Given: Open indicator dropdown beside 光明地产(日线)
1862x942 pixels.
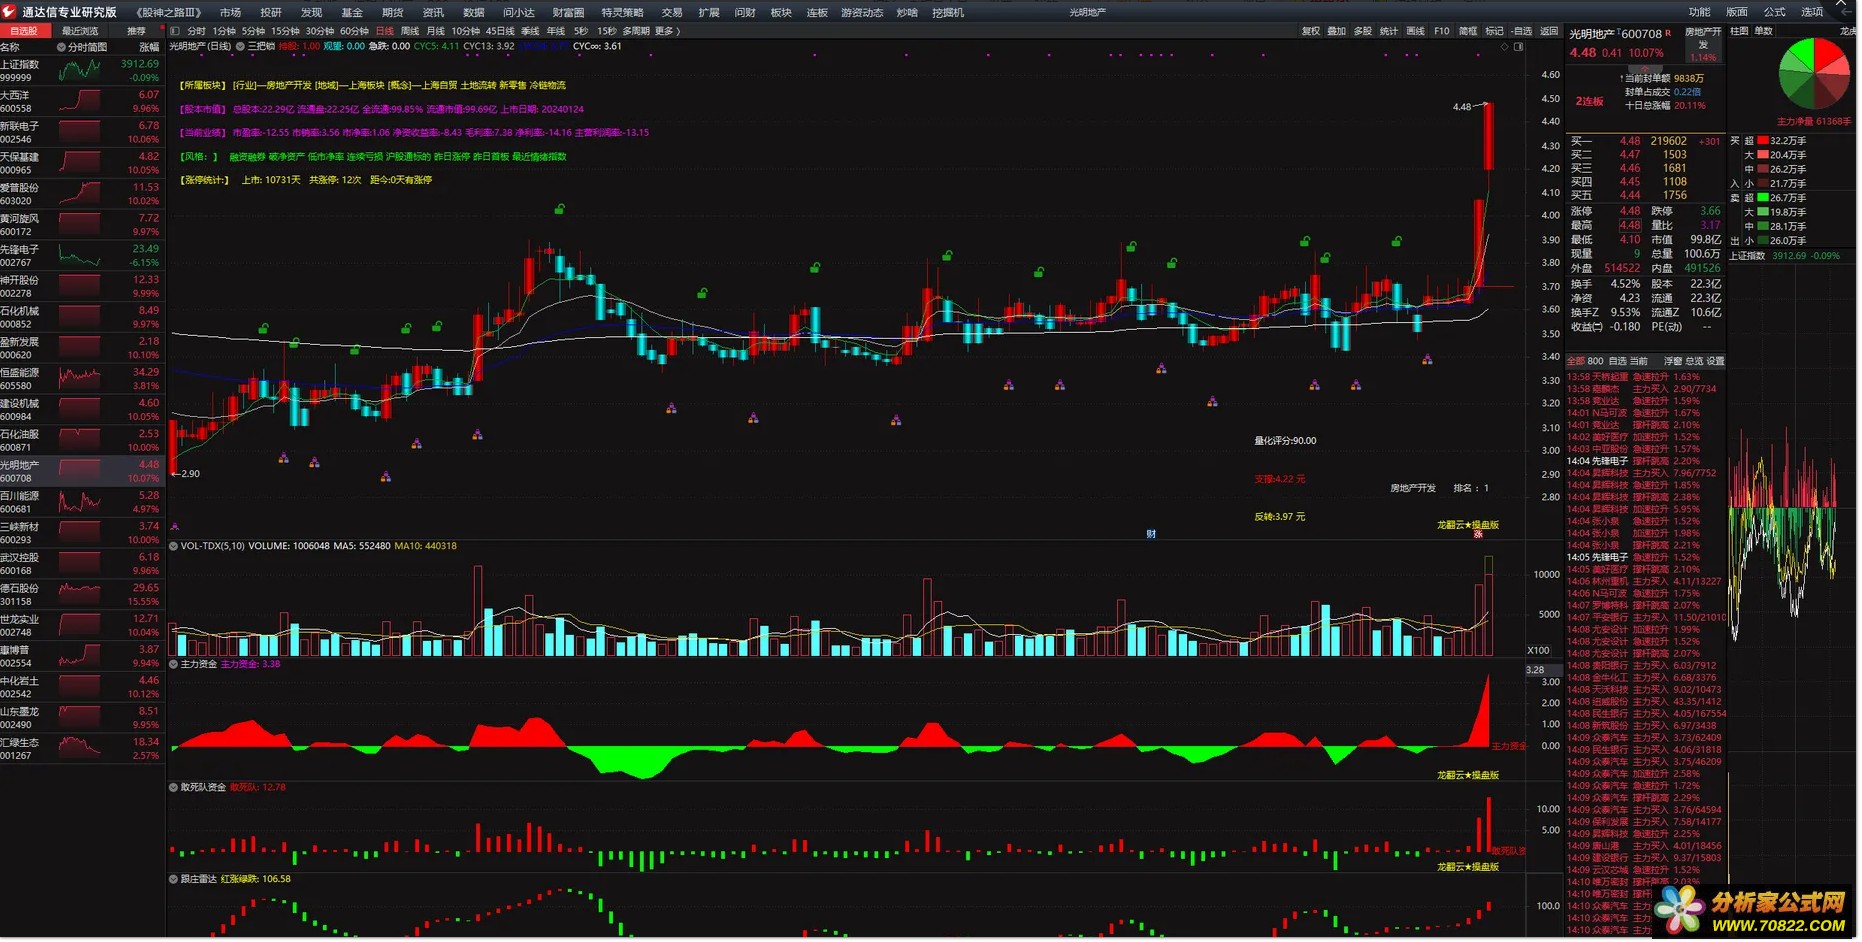Looking at the screenshot, I should pos(241,47).
